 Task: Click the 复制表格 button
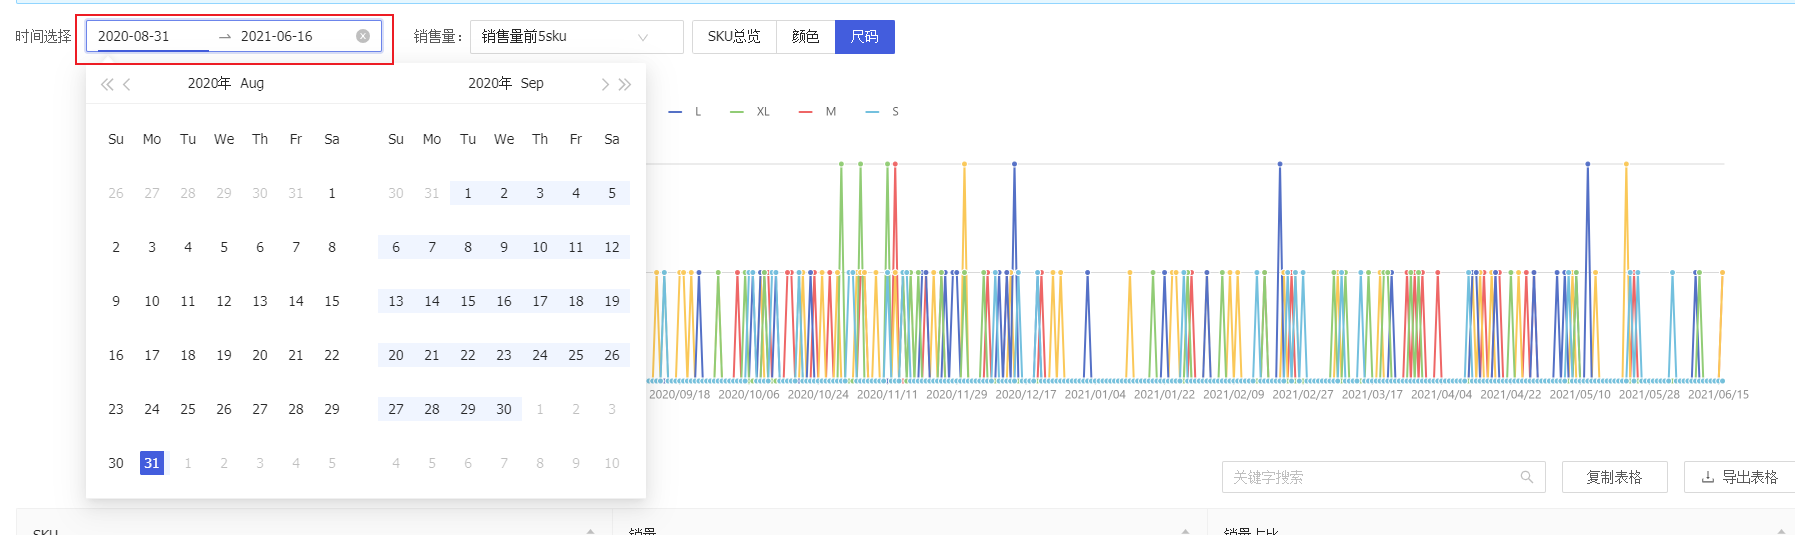pyautogui.click(x=1614, y=477)
